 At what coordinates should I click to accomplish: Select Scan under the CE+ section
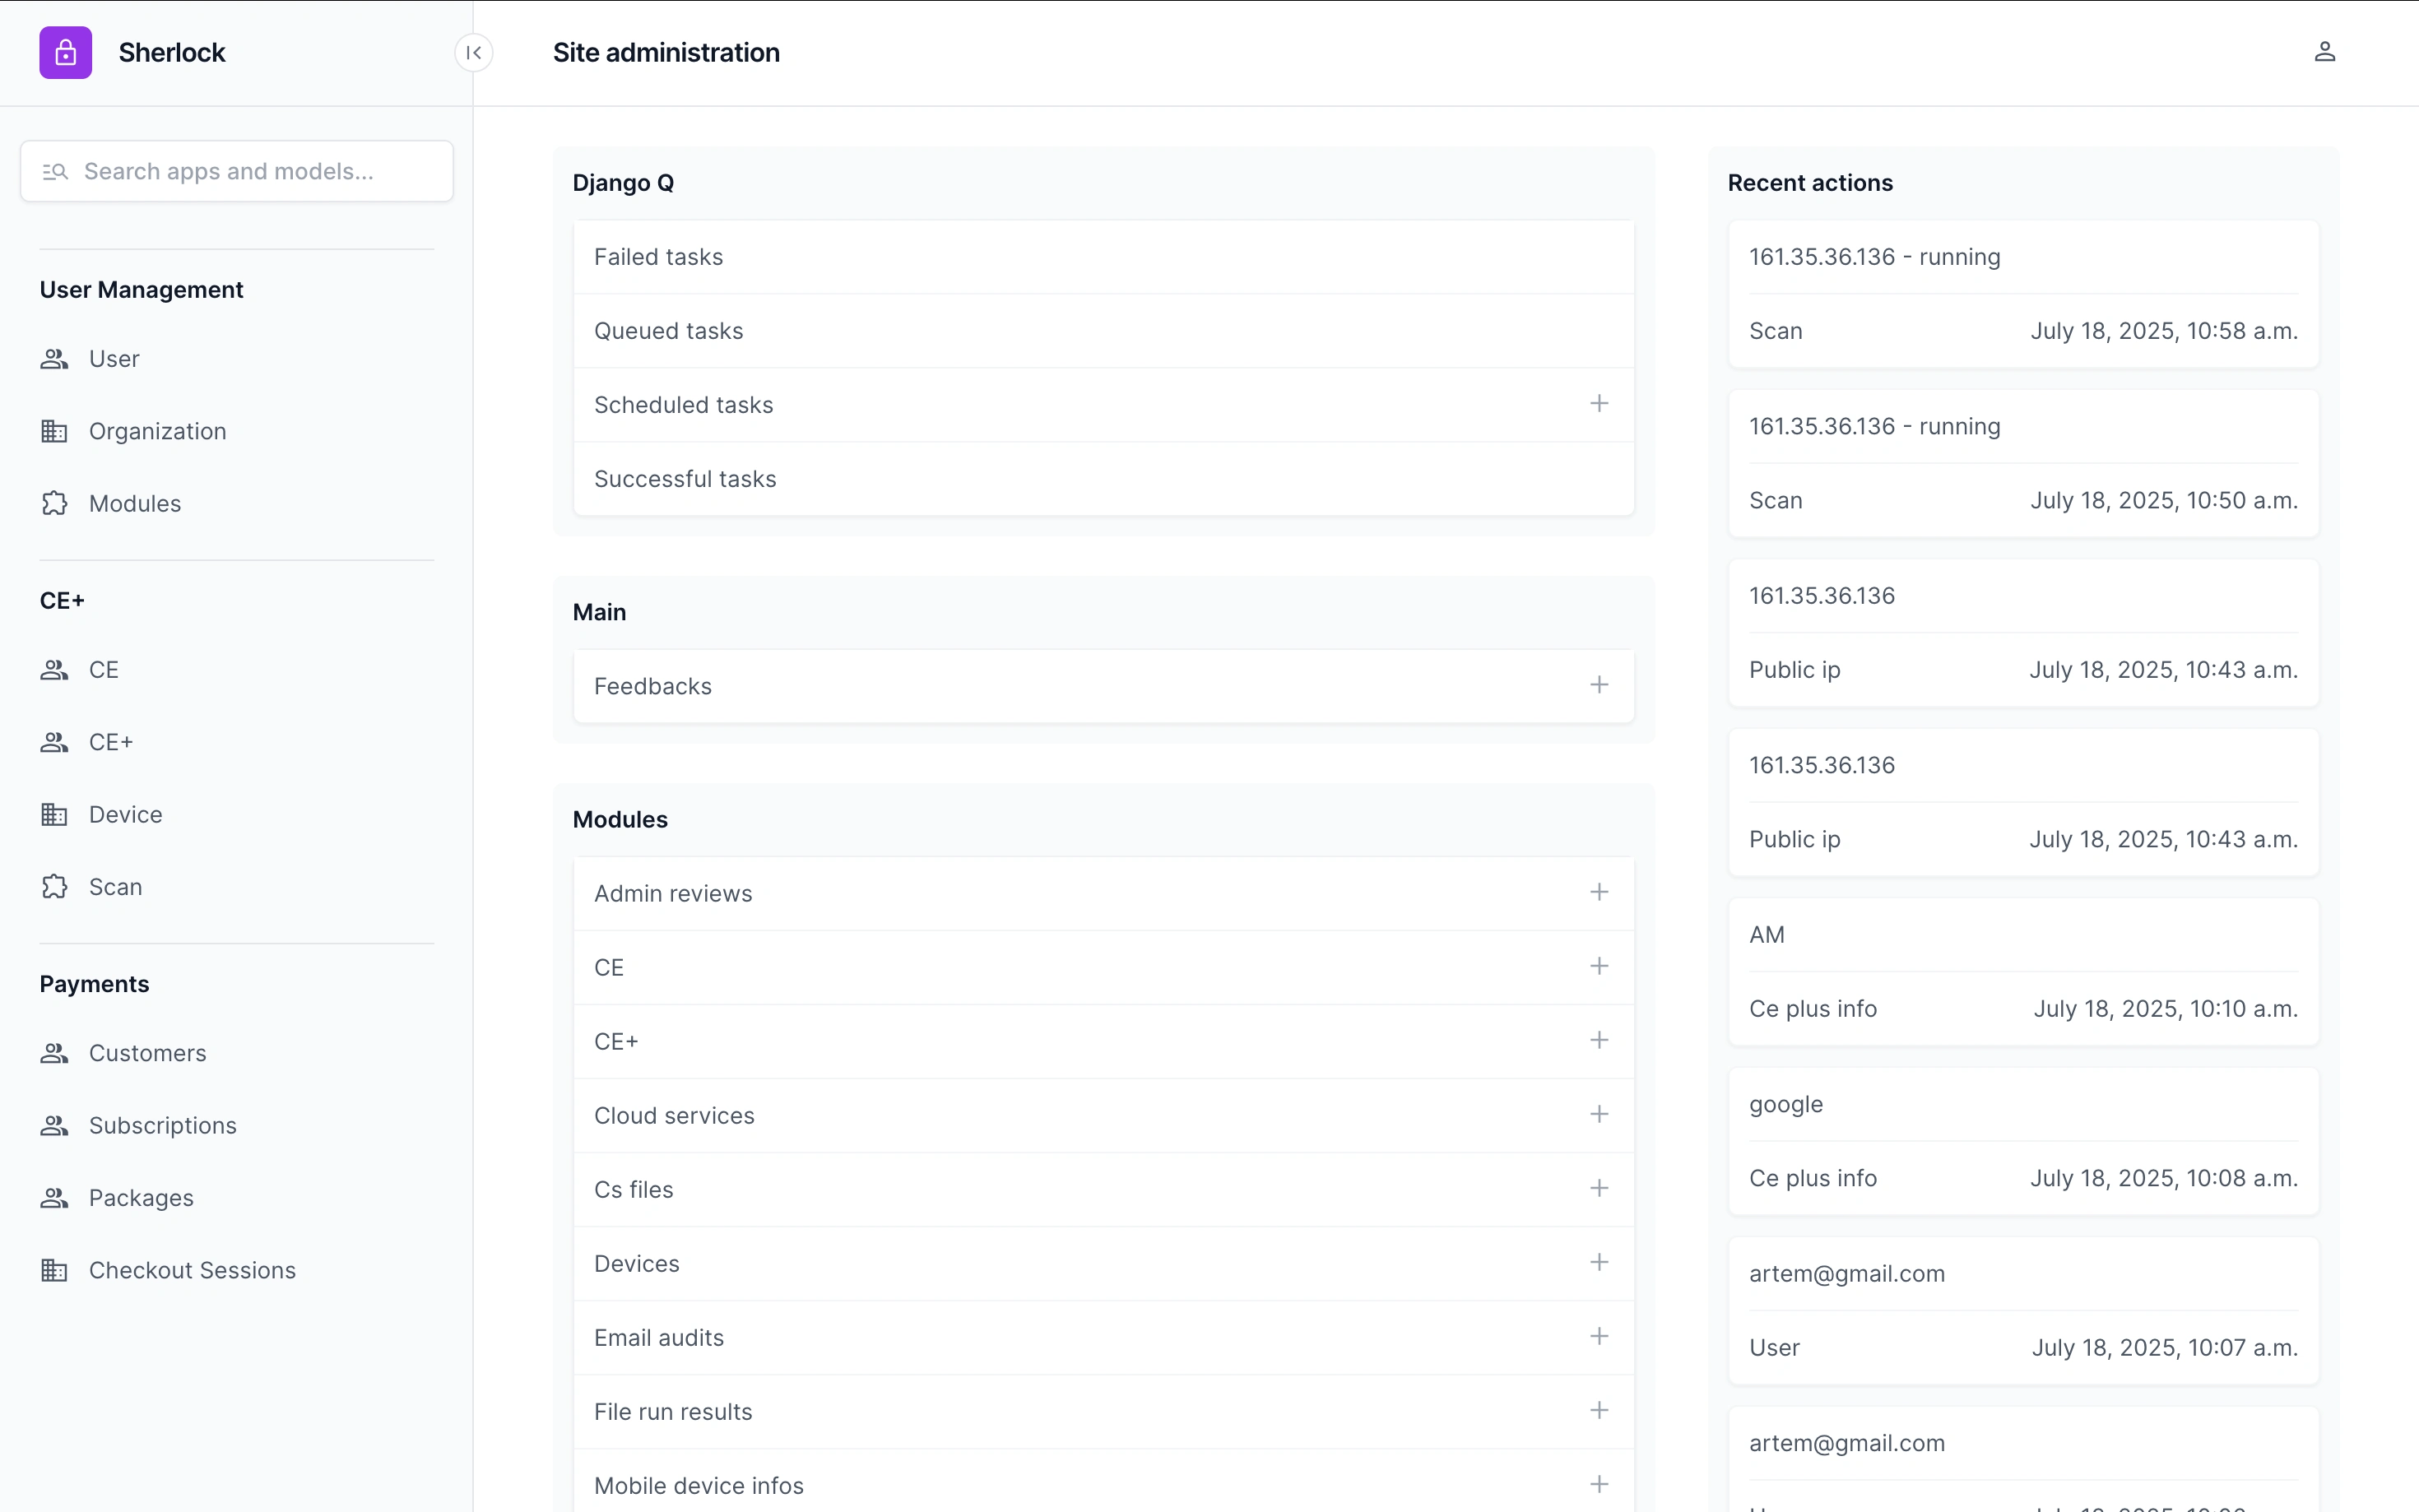click(x=115, y=887)
